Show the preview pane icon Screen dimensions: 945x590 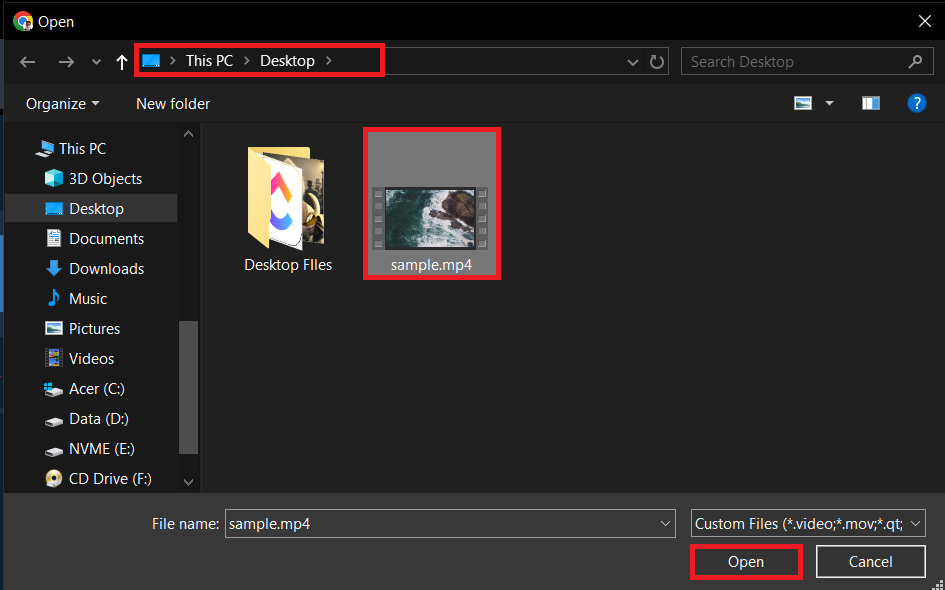point(870,102)
